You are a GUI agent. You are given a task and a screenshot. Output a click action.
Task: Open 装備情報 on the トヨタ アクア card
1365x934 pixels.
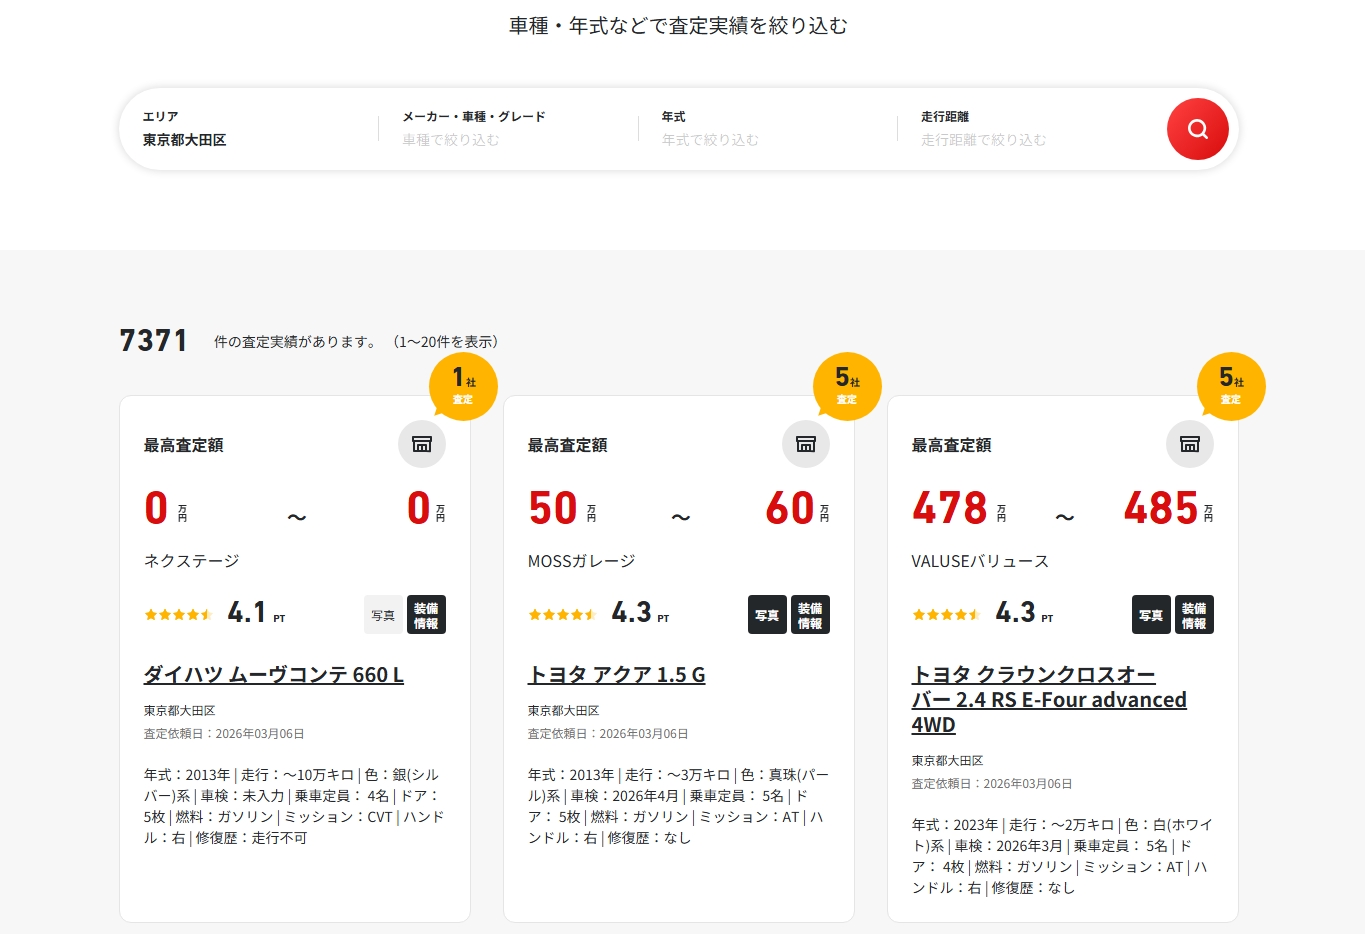point(810,615)
